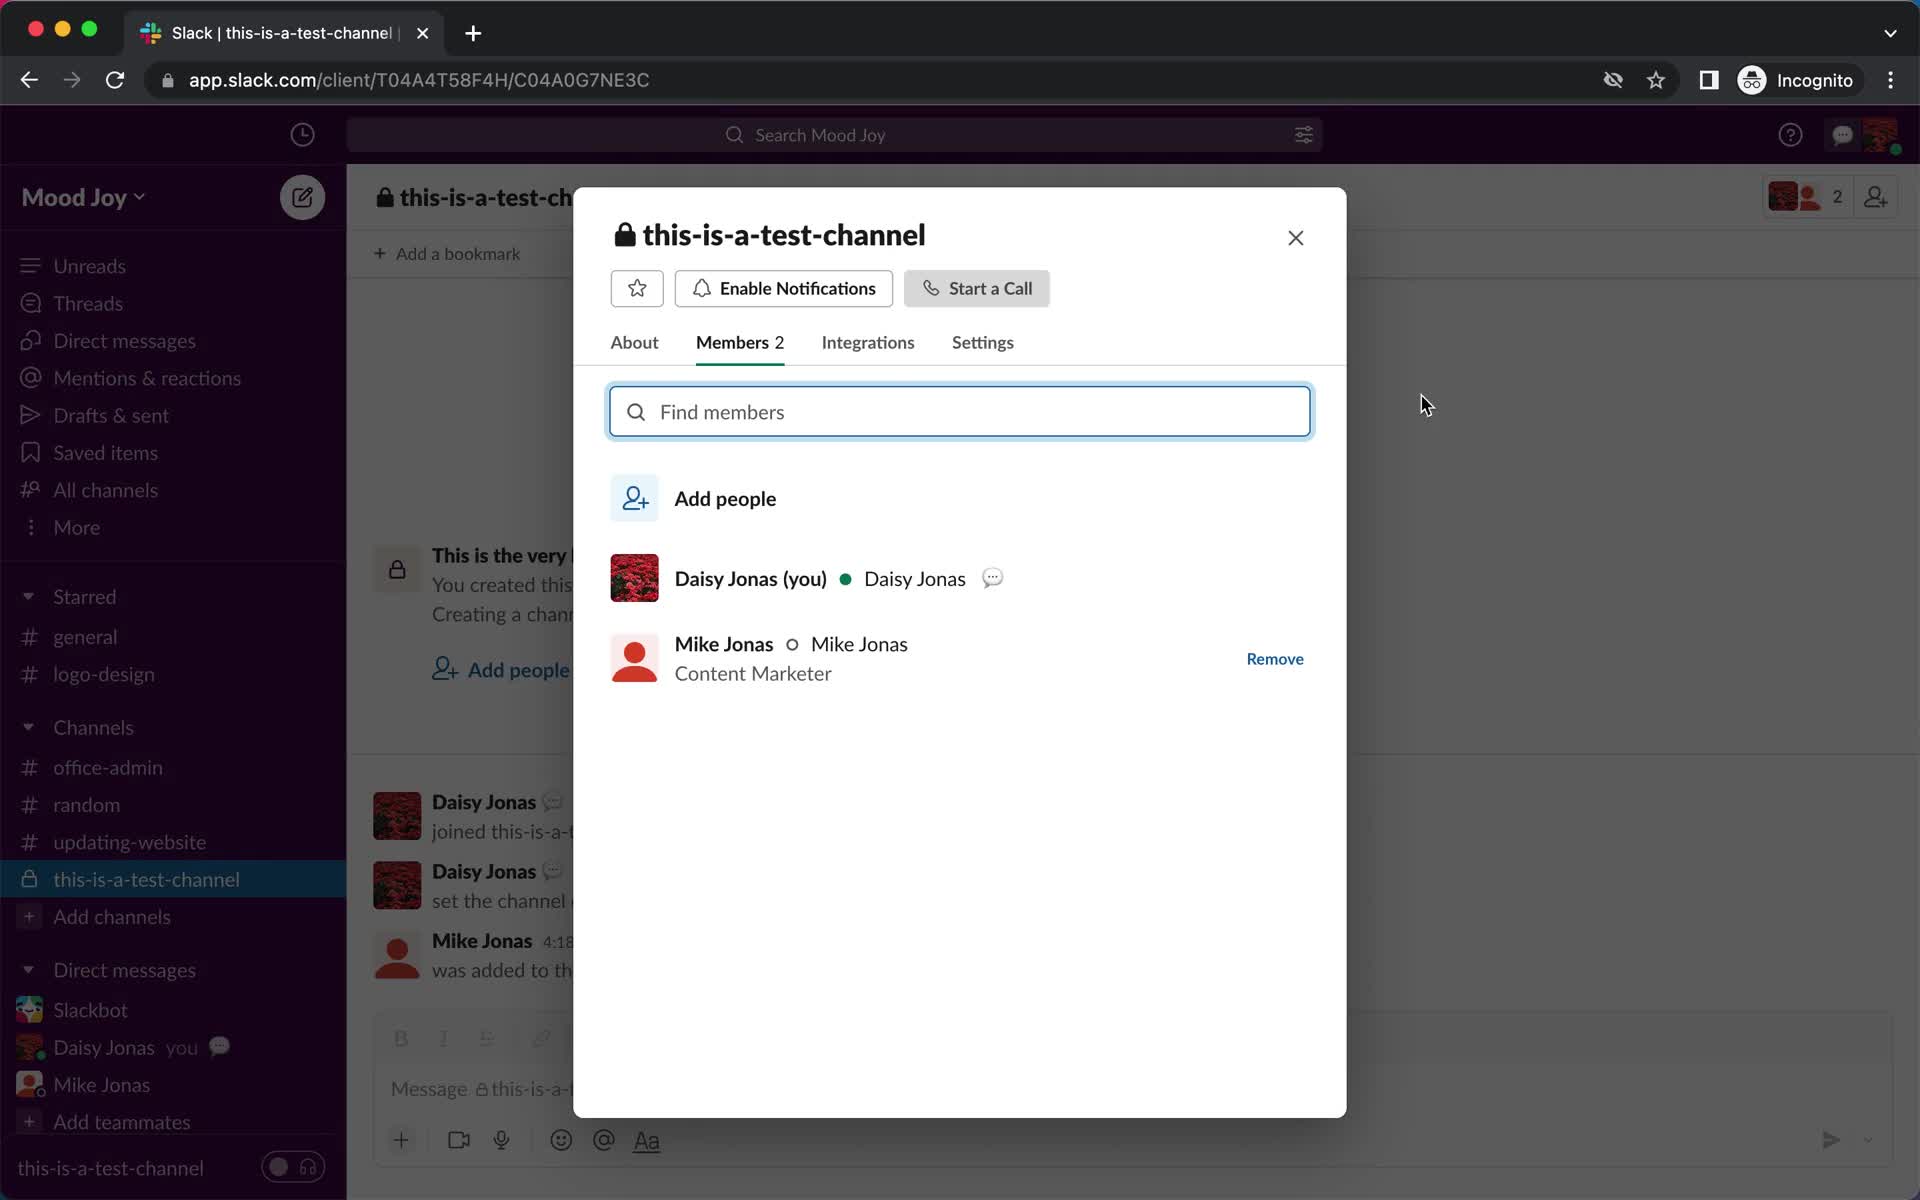The image size is (1920, 1200).
Task: Expand the Starred section in sidebar
Action: pyautogui.click(x=29, y=596)
